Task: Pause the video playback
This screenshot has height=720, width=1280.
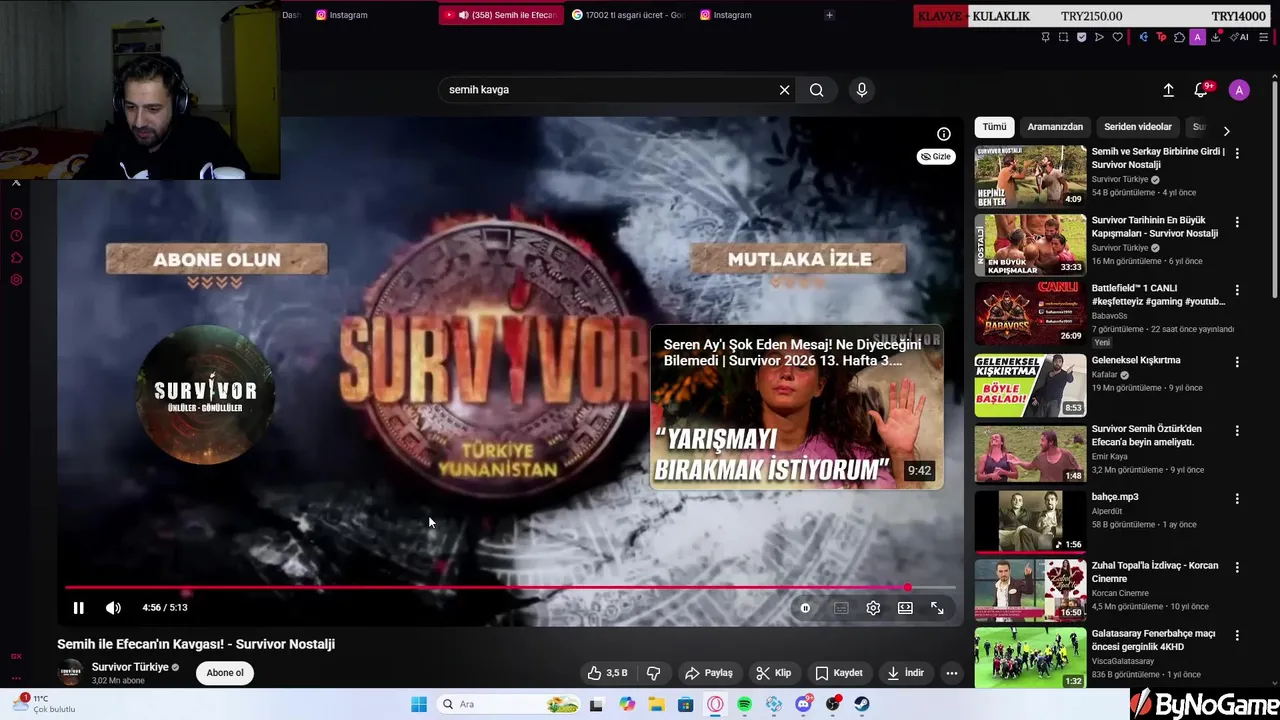Action: [x=78, y=608]
